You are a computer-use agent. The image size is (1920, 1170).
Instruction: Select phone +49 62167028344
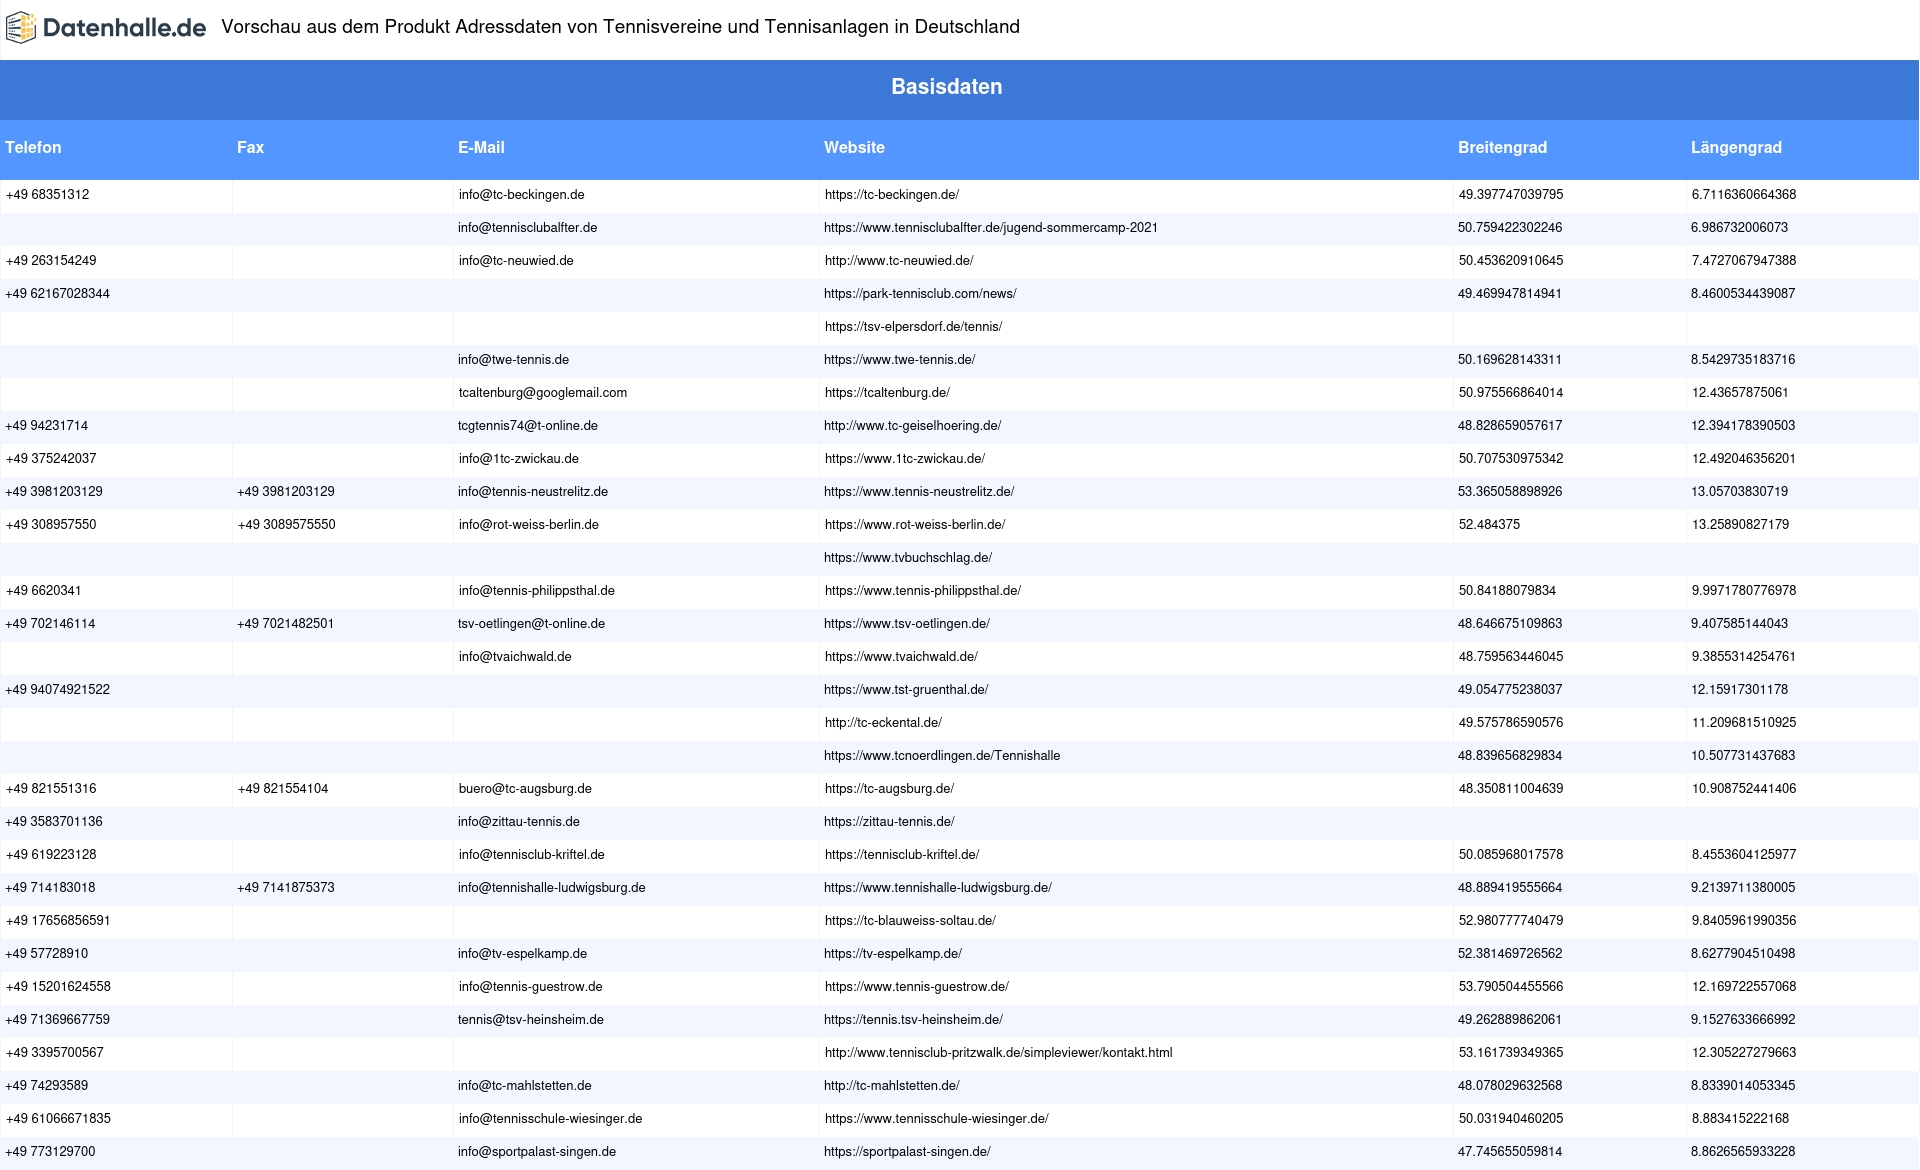pos(58,294)
